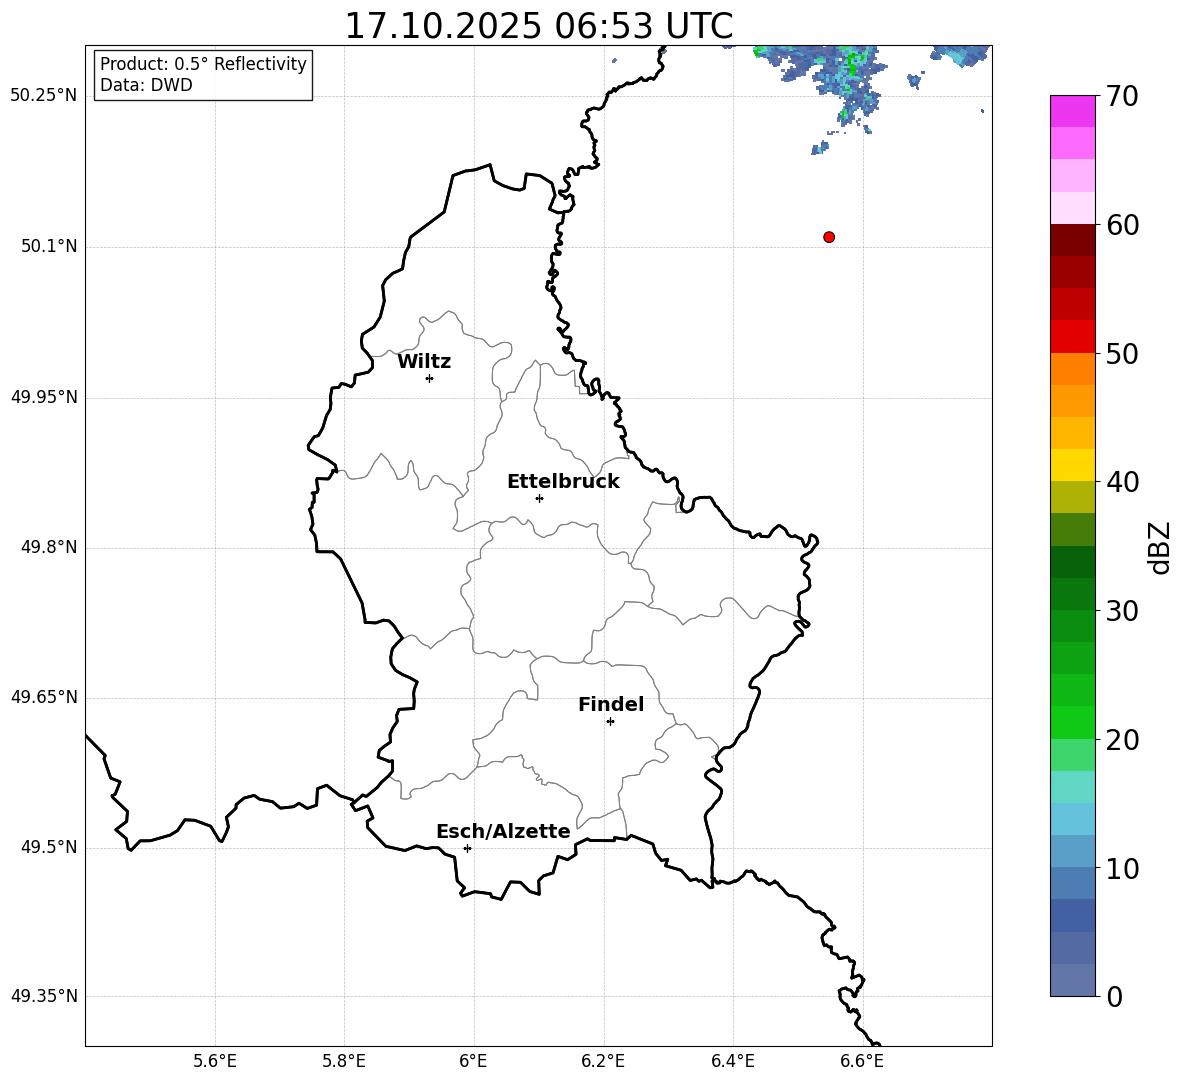This screenshot has height=1081, width=1184.
Task: Click the 49.95°N latitude label
Action: pos(44,397)
